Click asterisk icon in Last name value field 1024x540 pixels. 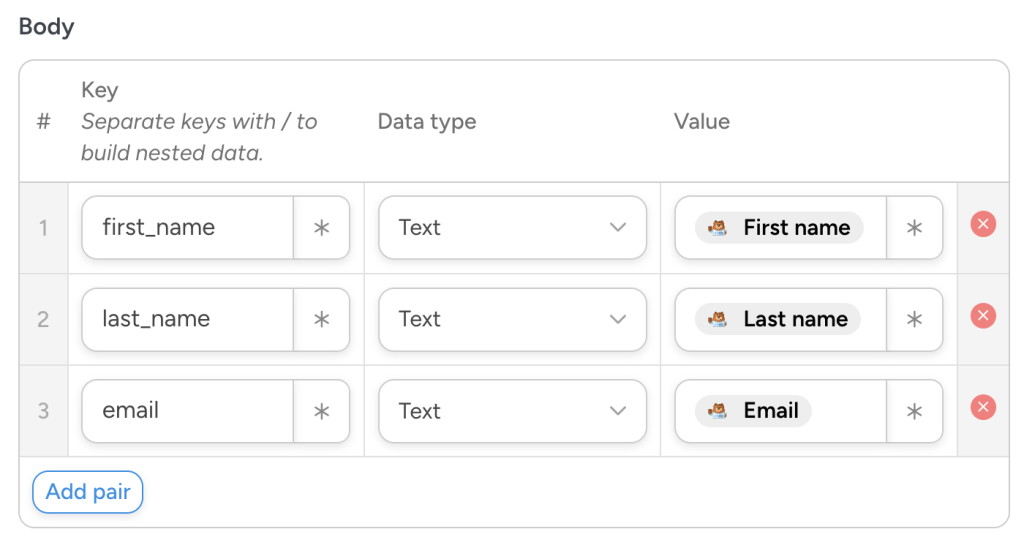pyautogui.click(x=914, y=320)
